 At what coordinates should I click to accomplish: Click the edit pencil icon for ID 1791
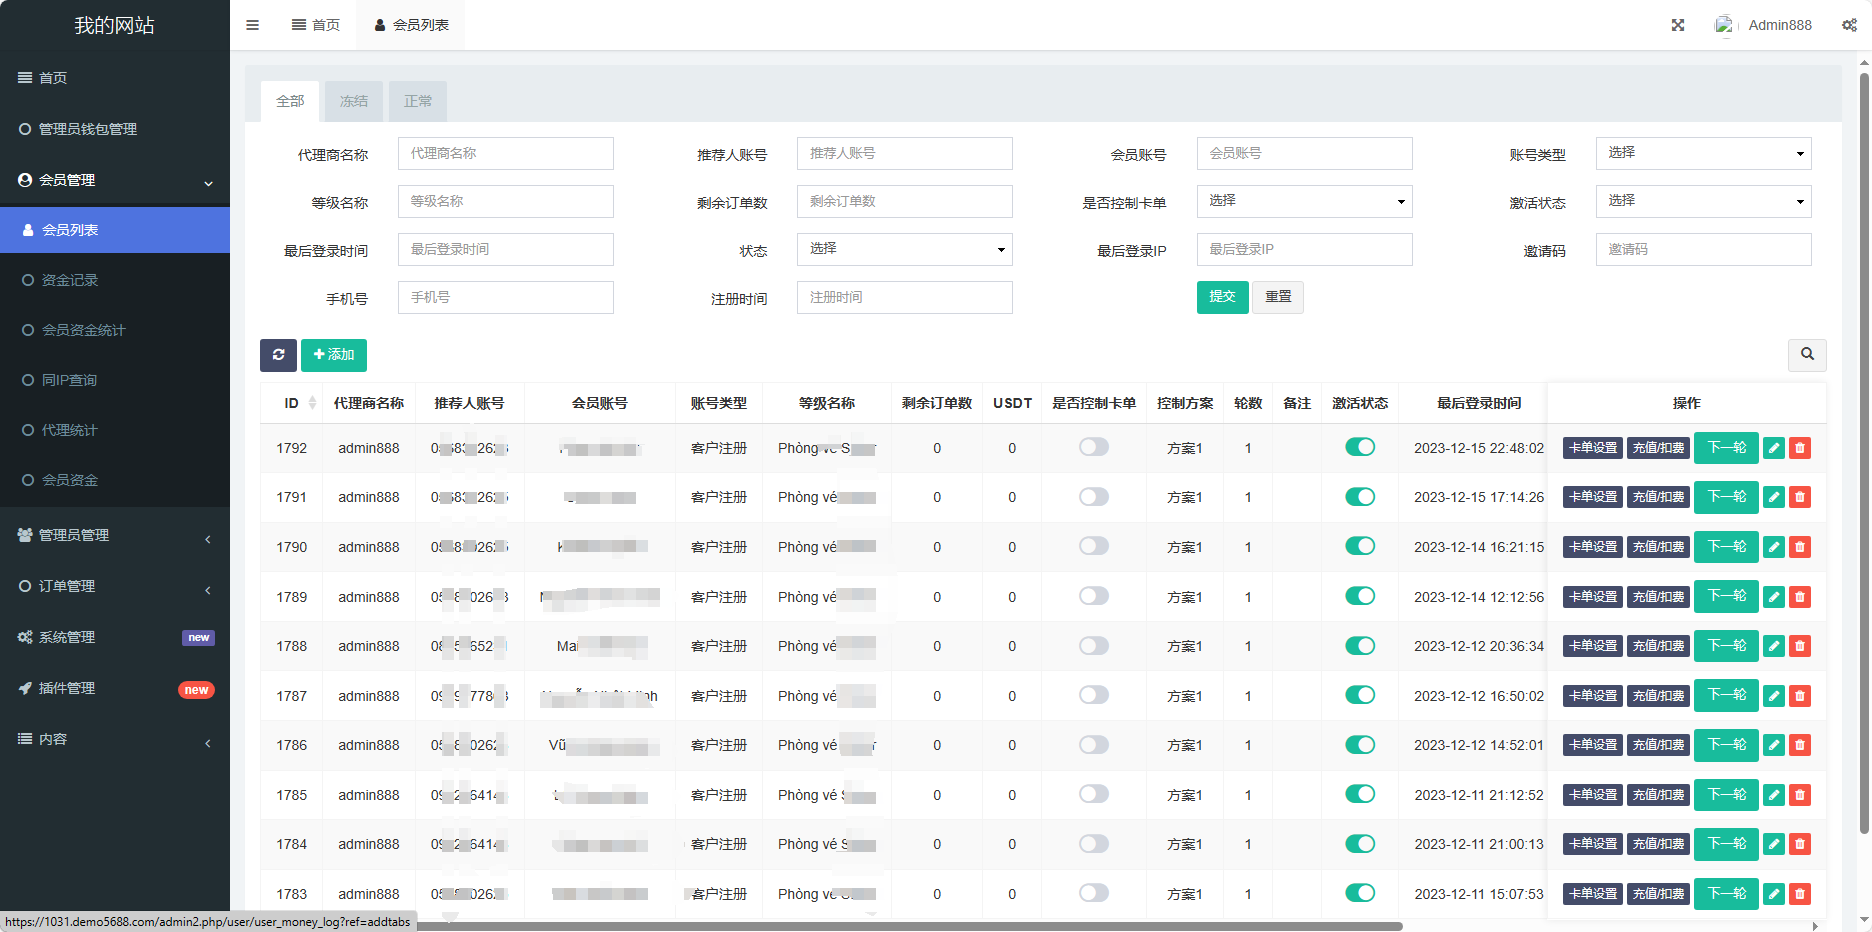(x=1774, y=497)
